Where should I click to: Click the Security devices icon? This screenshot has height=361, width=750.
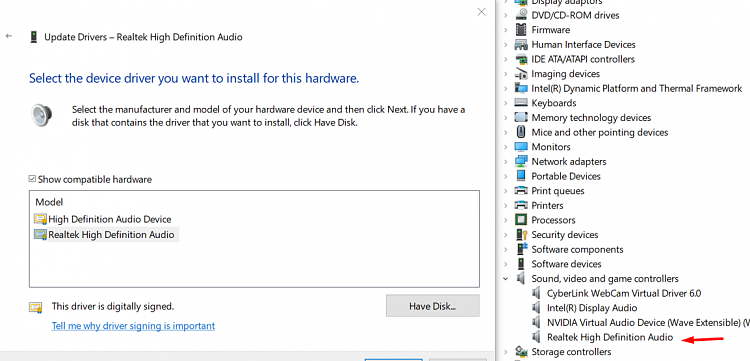click(521, 235)
